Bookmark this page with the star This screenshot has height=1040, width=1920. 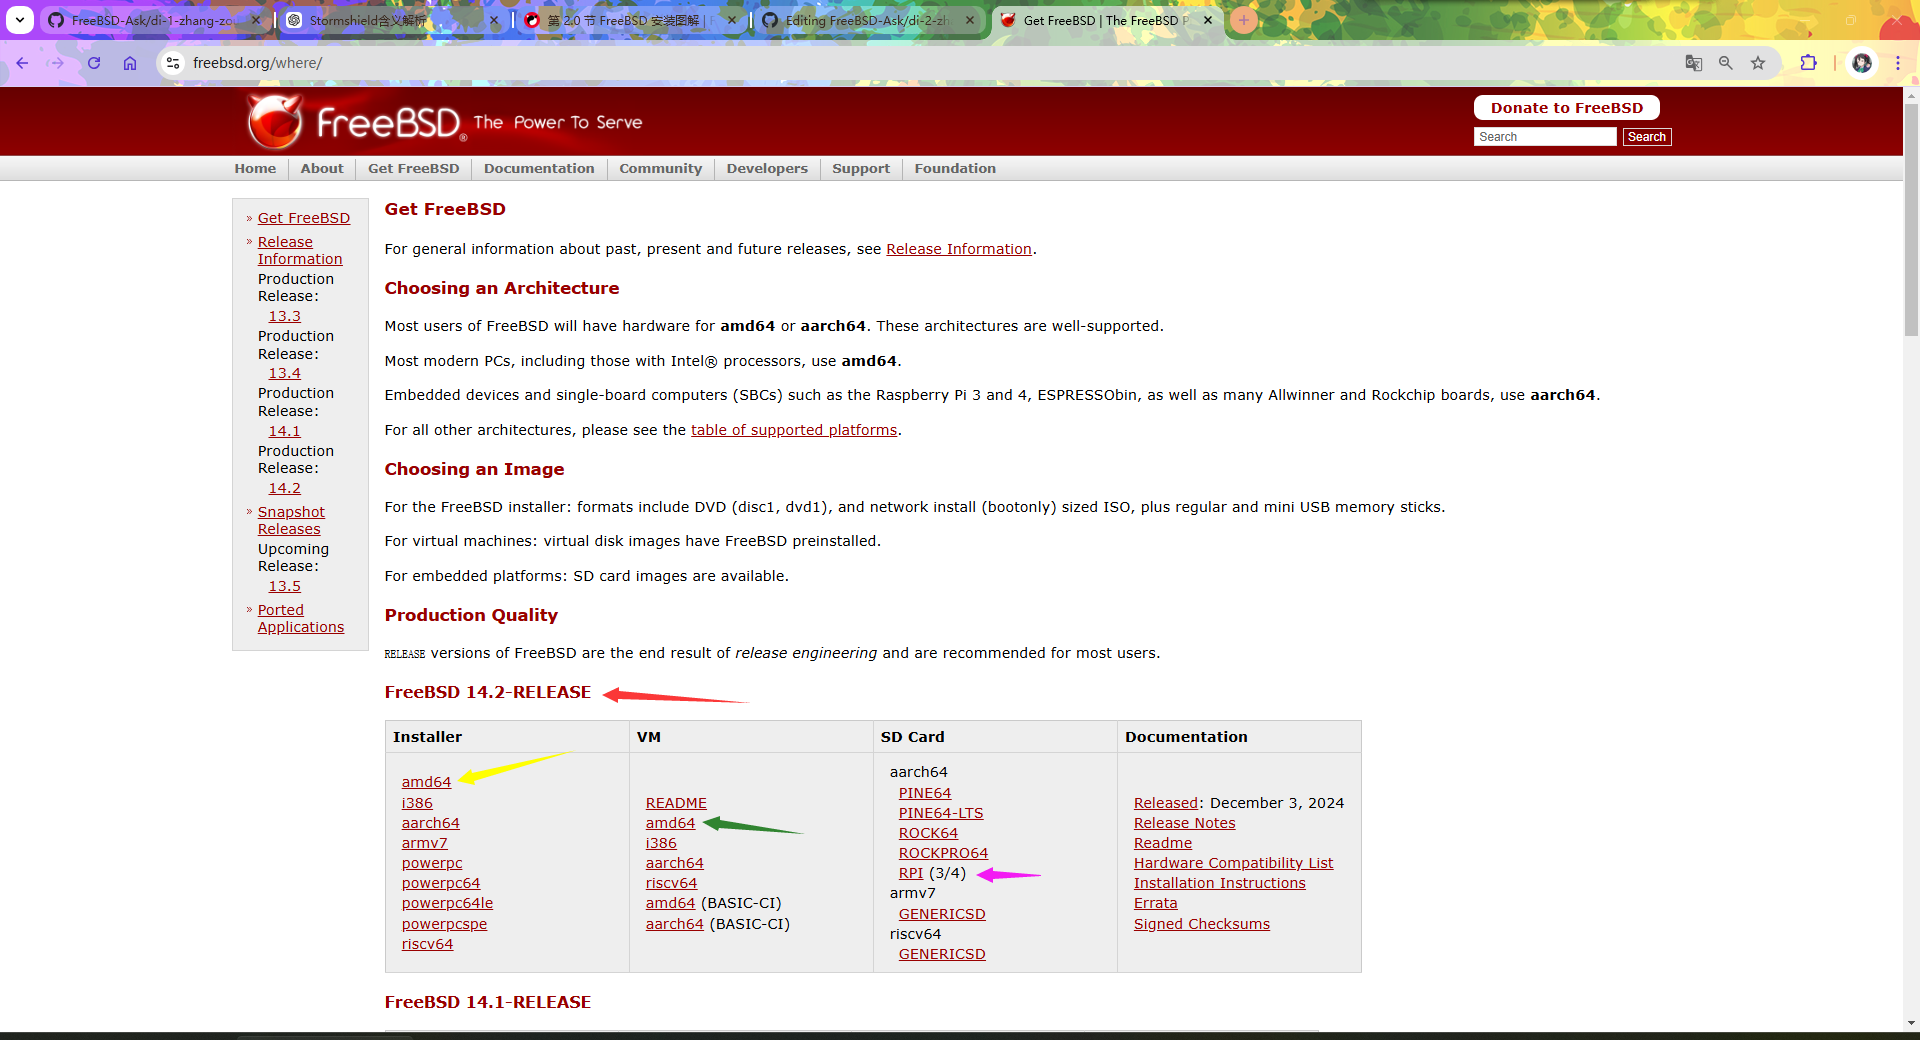pyautogui.click(x=1758, y=63)
